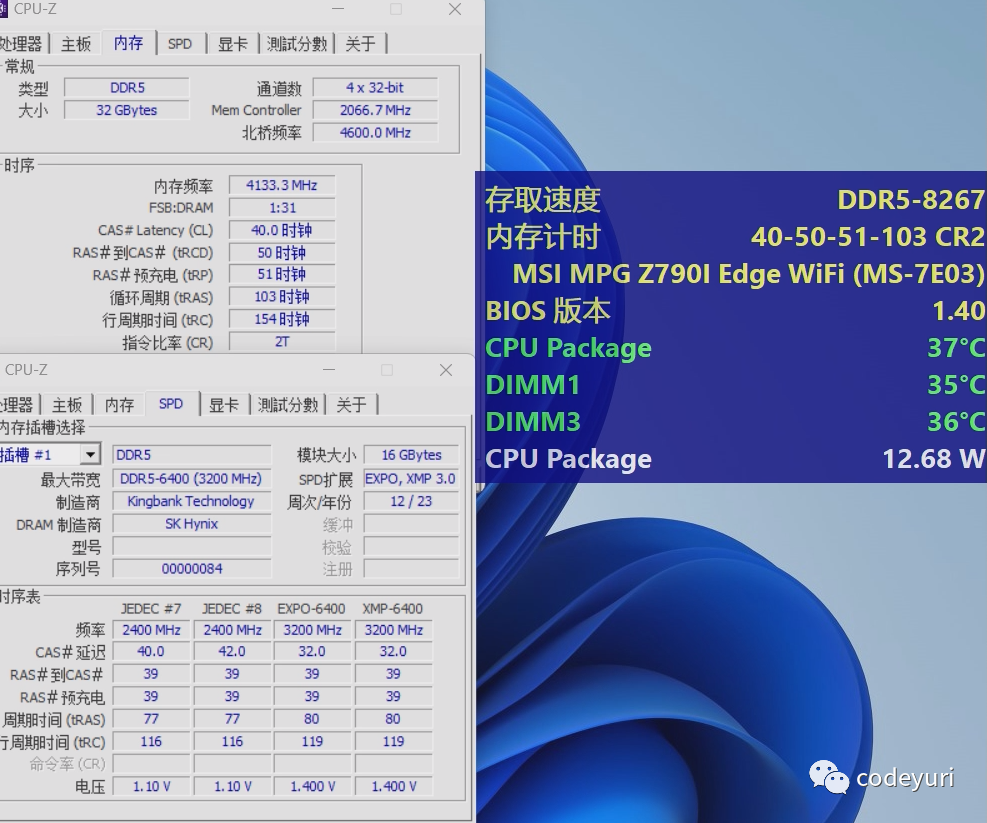Open the 測試分數 tab in the lower CPU-Z window

[288, 405]
